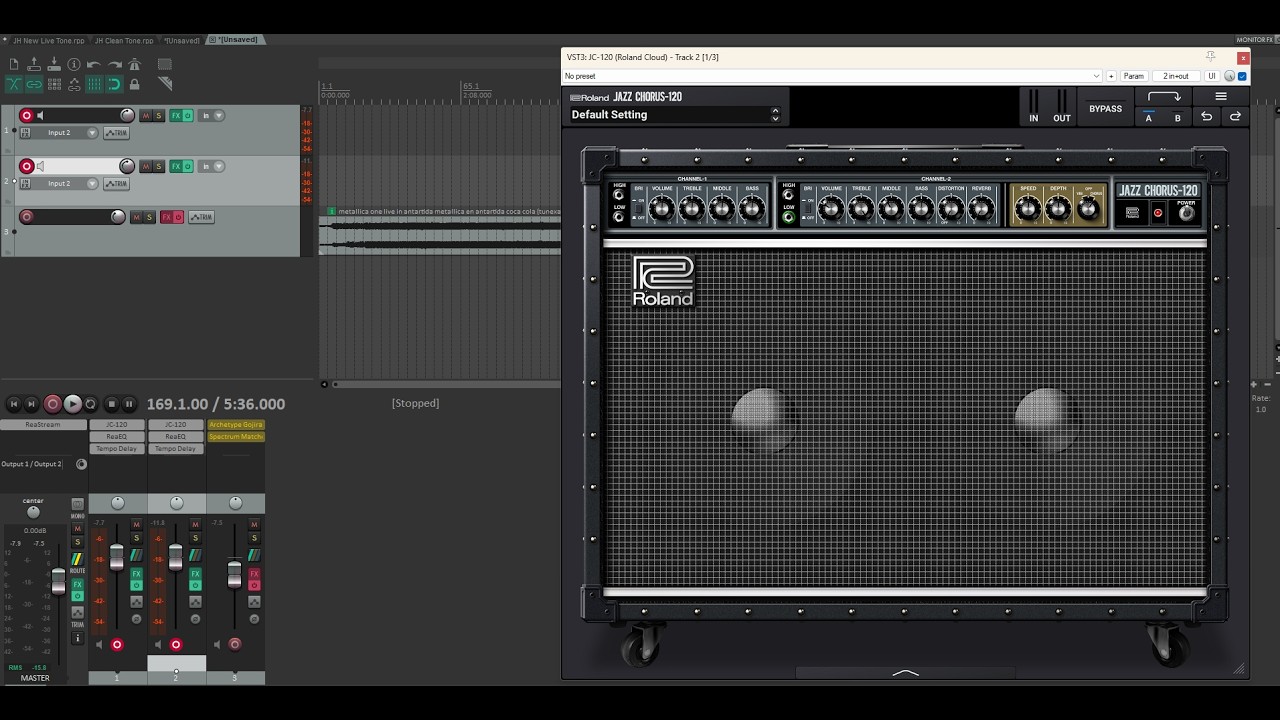
Task: Start playback with the Play button
Action: (72, 404)
